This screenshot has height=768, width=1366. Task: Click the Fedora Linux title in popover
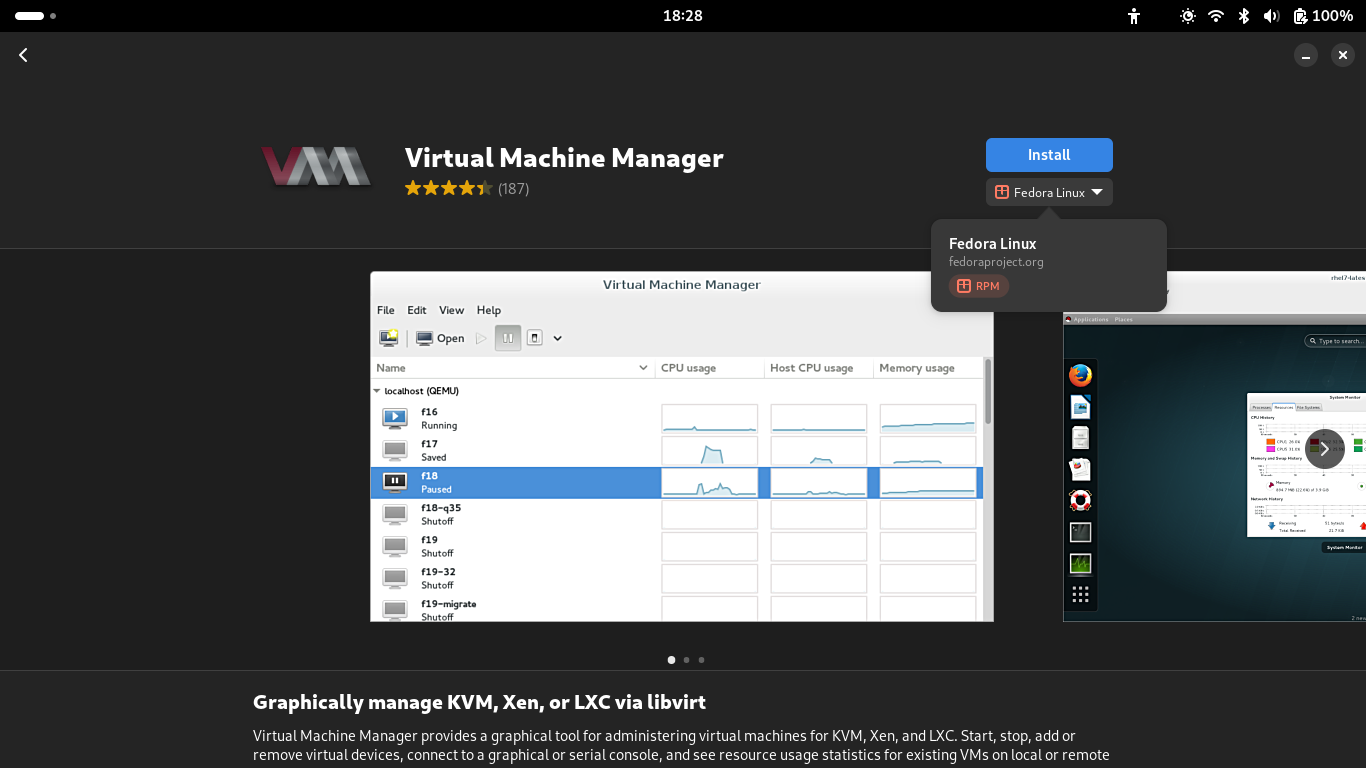click(992, 243)
